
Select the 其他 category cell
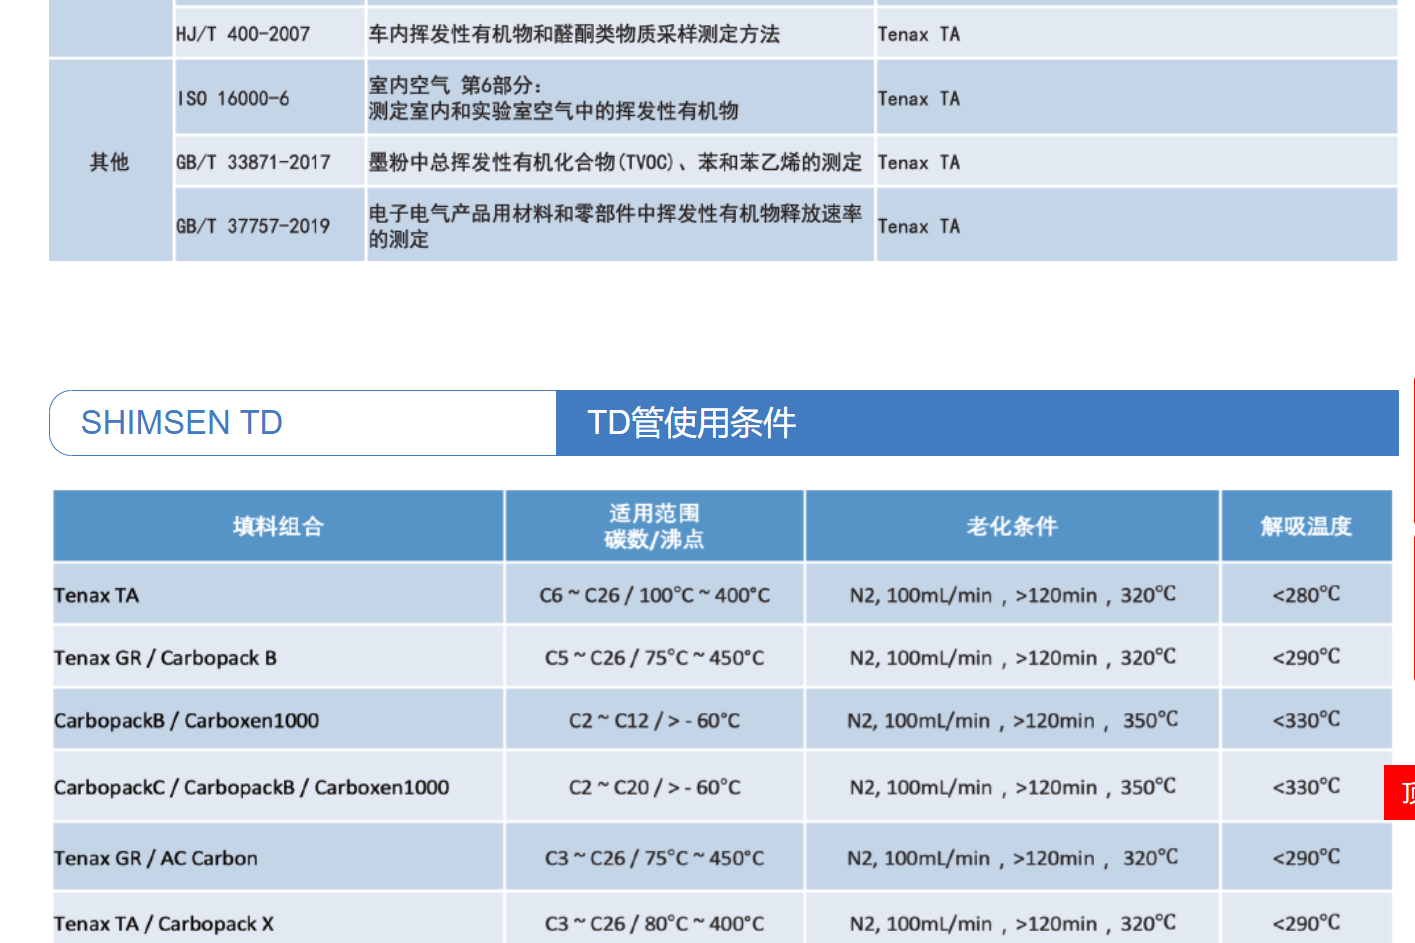tap(110, 162)
